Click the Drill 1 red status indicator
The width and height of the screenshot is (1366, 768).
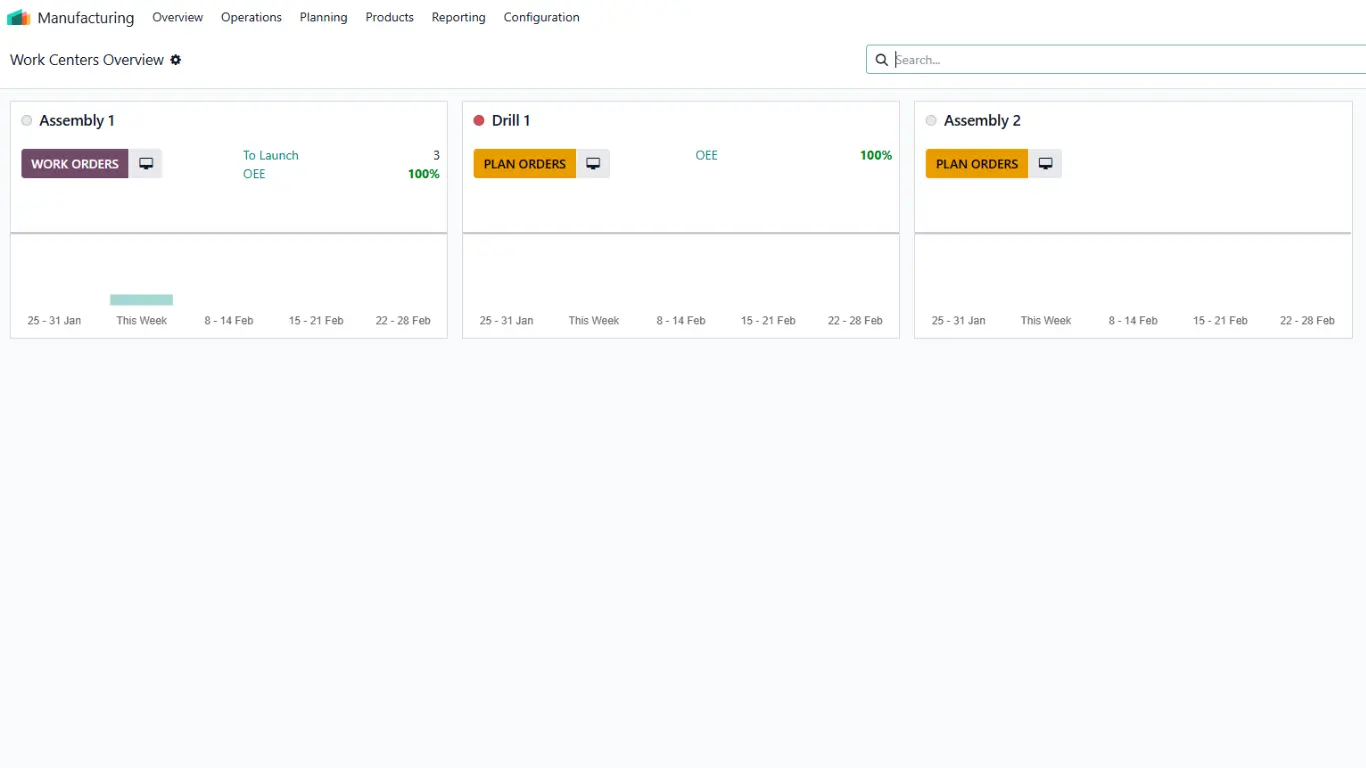pos(479,121)
